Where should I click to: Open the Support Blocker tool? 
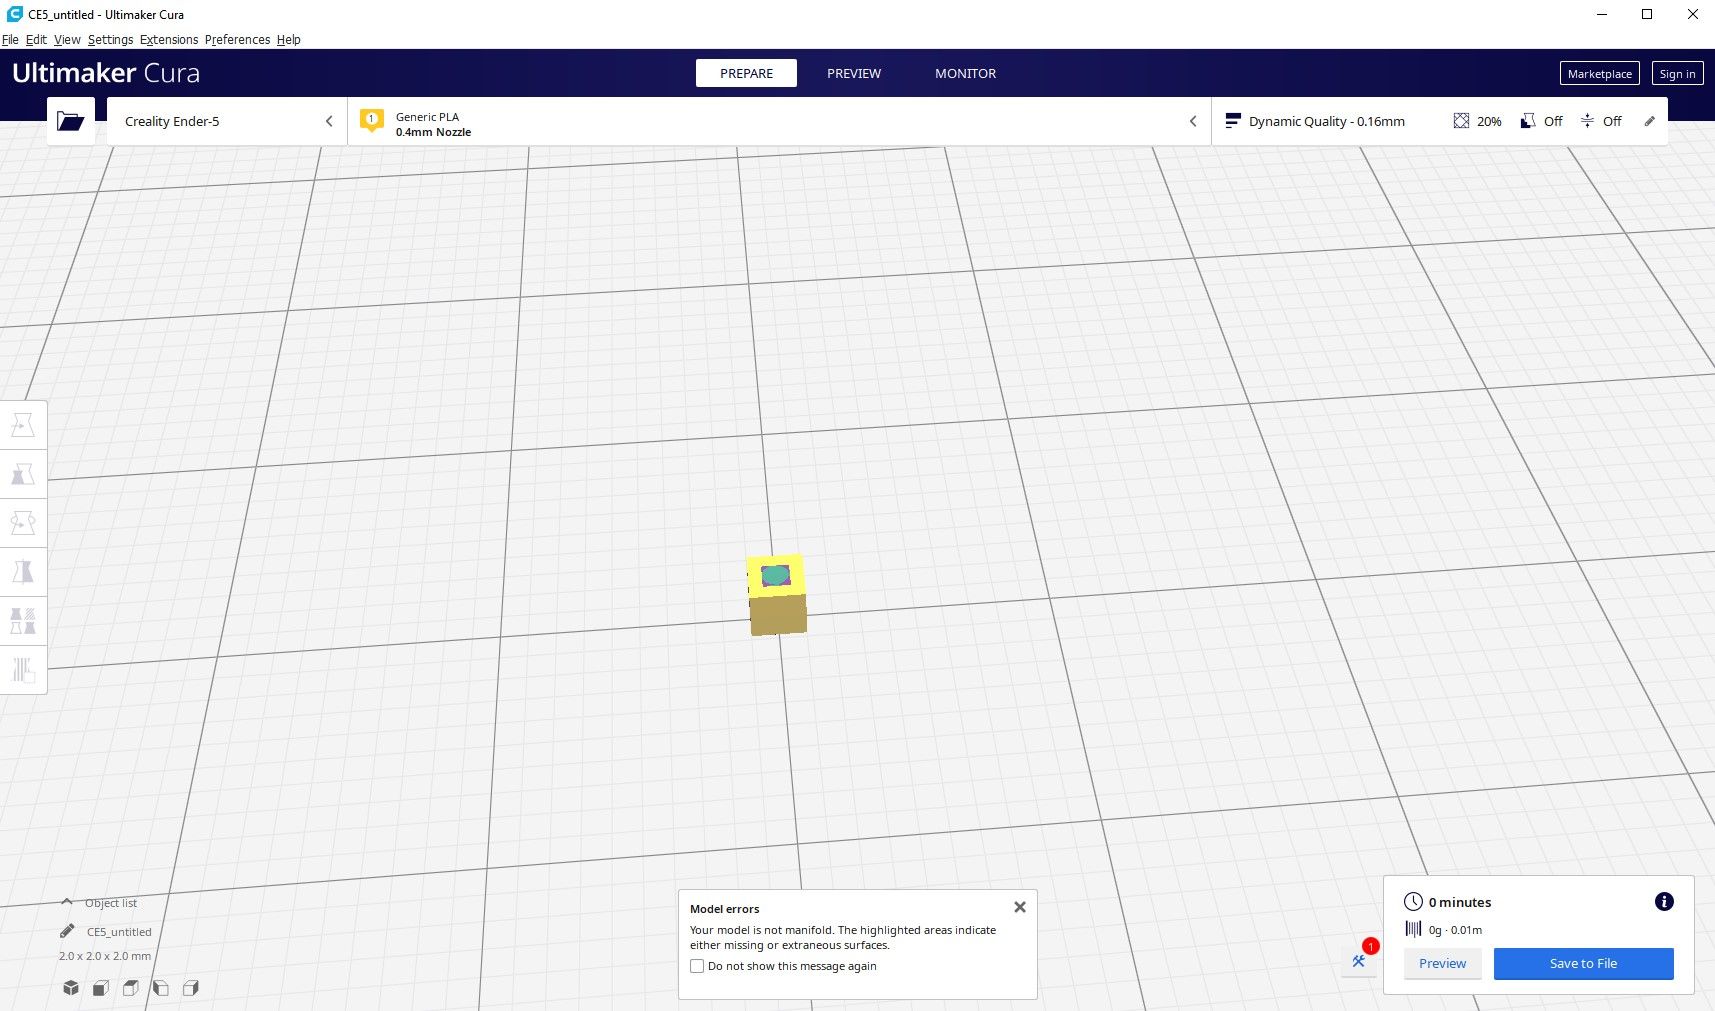(23, 669)
